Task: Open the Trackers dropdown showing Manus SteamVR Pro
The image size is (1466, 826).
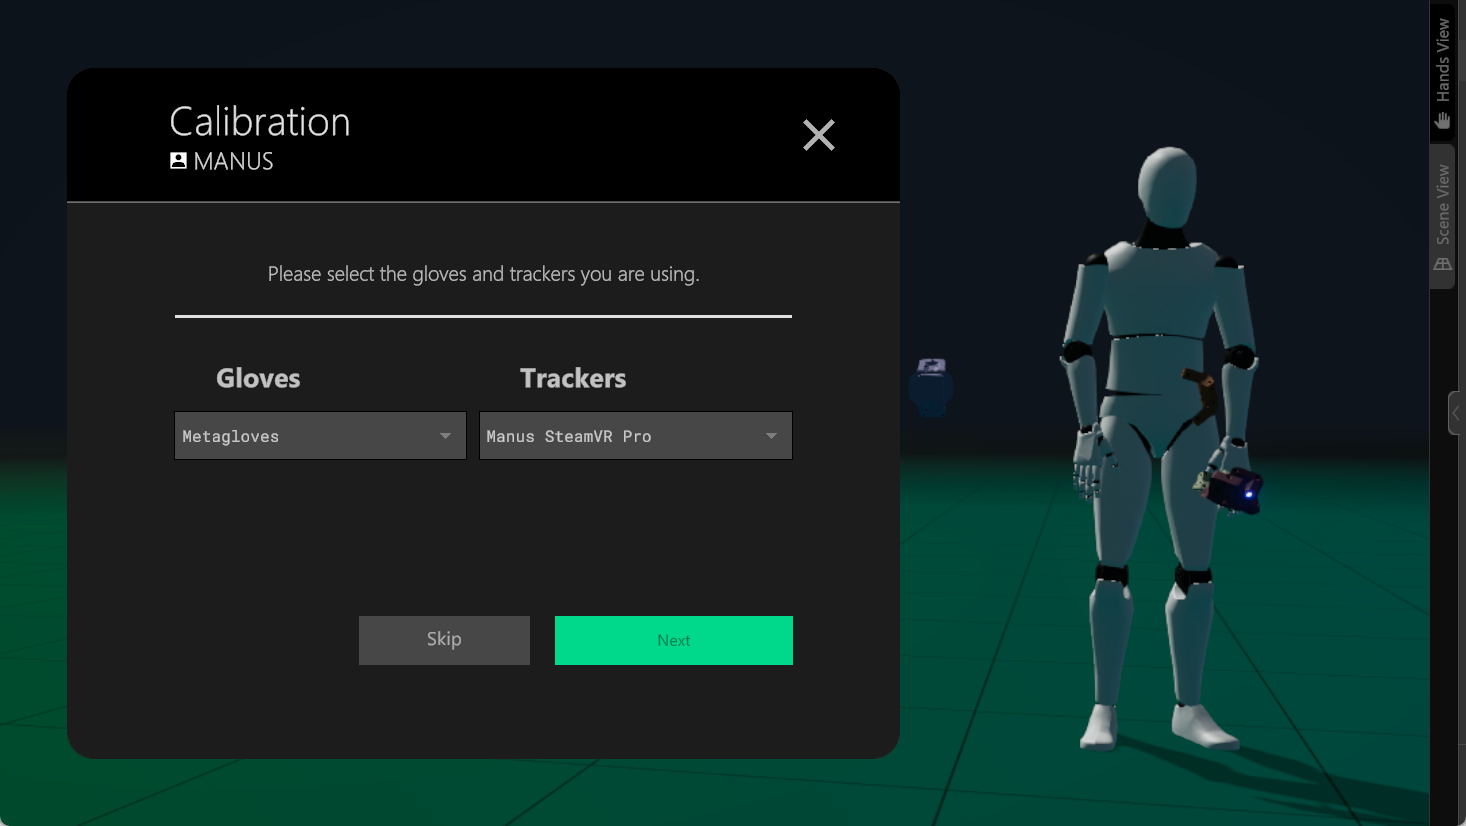Action: pyautogui.click(x=635, y=436)
